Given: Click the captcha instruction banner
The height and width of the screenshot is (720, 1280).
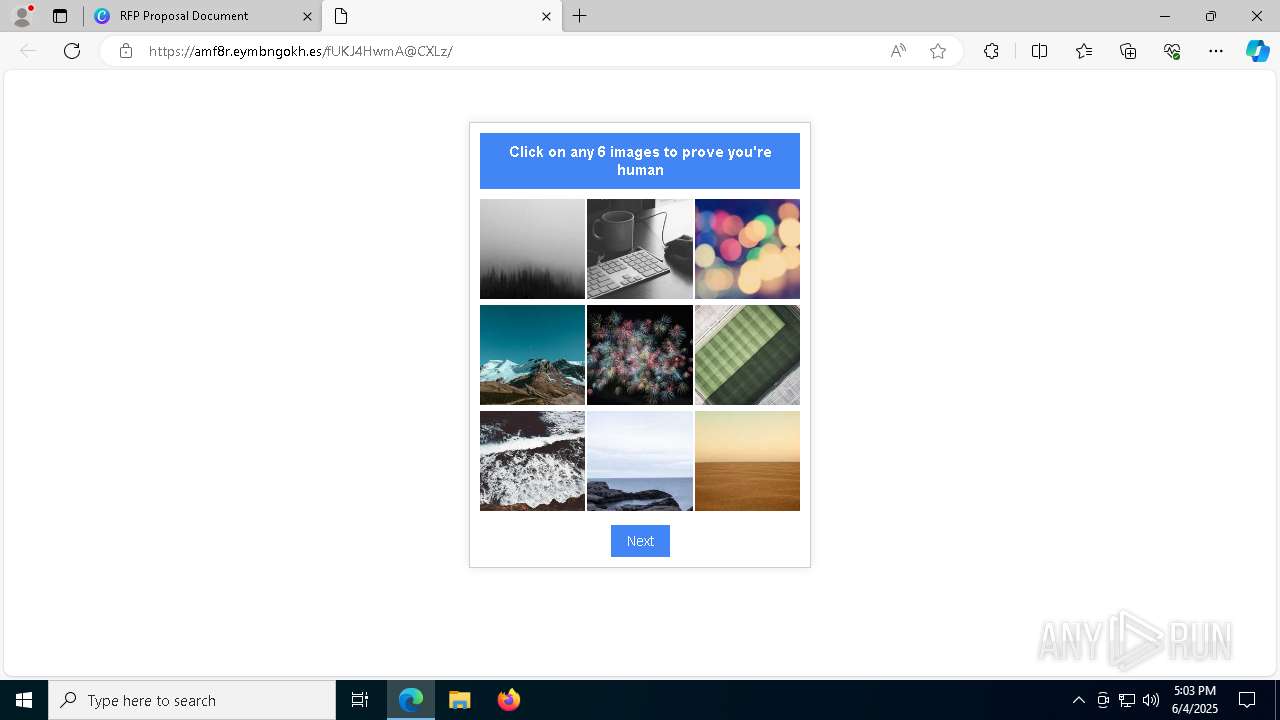Looking at the screenshot, I should [x=640, y=161].
